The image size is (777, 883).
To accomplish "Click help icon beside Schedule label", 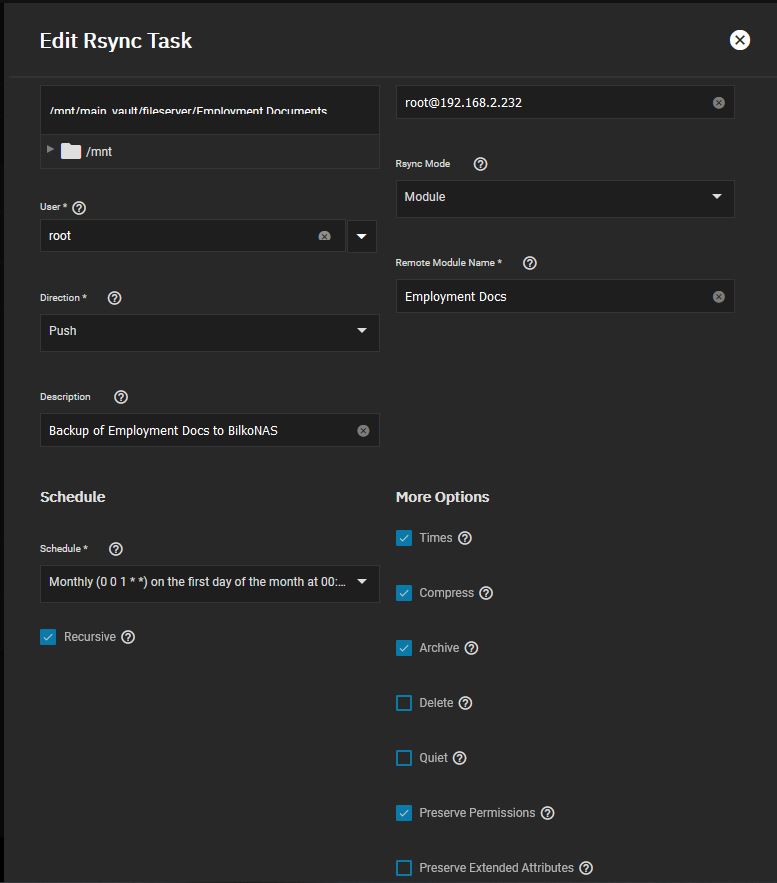I will pyautogui.click(x=115, y=549).
